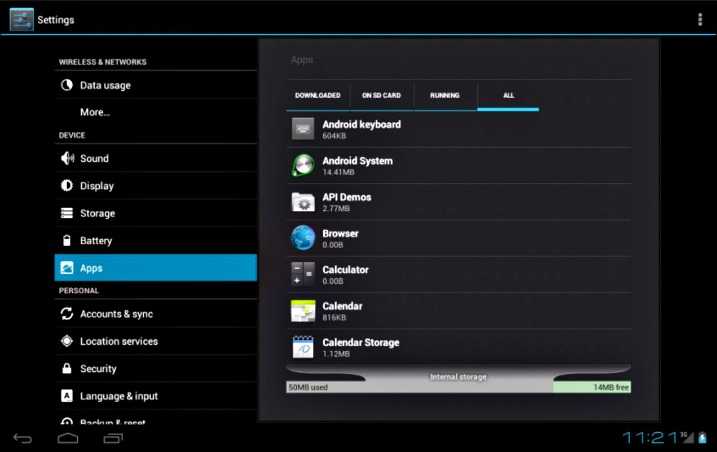Tap the Calendar Storage icon
Image resolution: width=717 pixels, height=452 pixels.
point(303,347)
